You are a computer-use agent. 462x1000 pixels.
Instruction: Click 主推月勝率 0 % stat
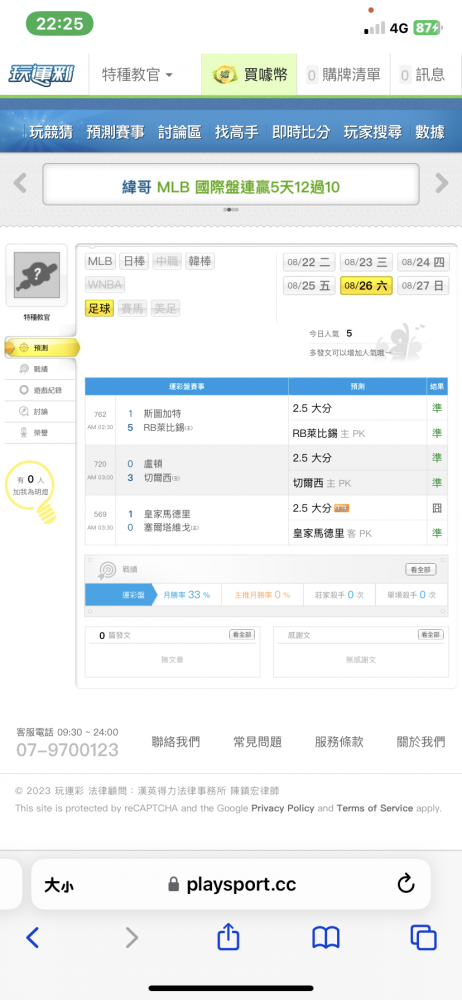[x=262, y=594]
